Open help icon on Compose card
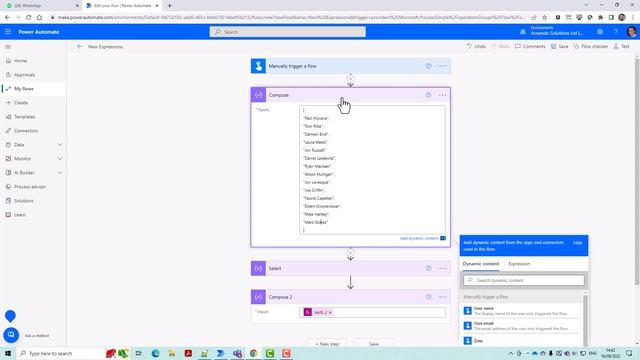The image size is (640, 360). point(429,95)
